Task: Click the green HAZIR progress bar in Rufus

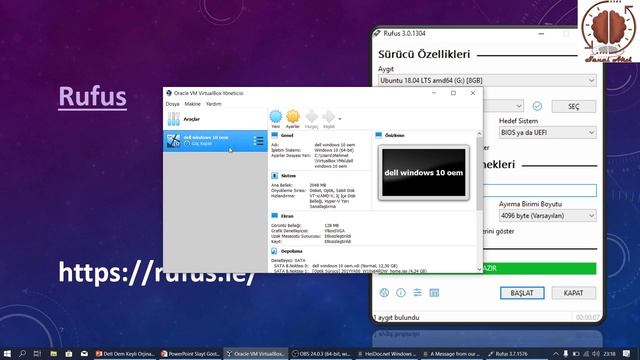Action: [540, 268]
